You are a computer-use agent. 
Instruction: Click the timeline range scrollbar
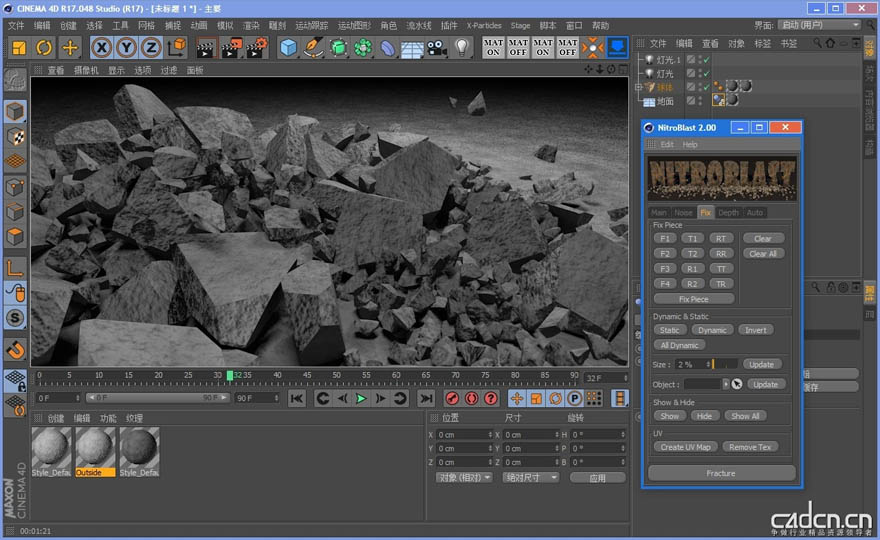[x=157, y=398]
